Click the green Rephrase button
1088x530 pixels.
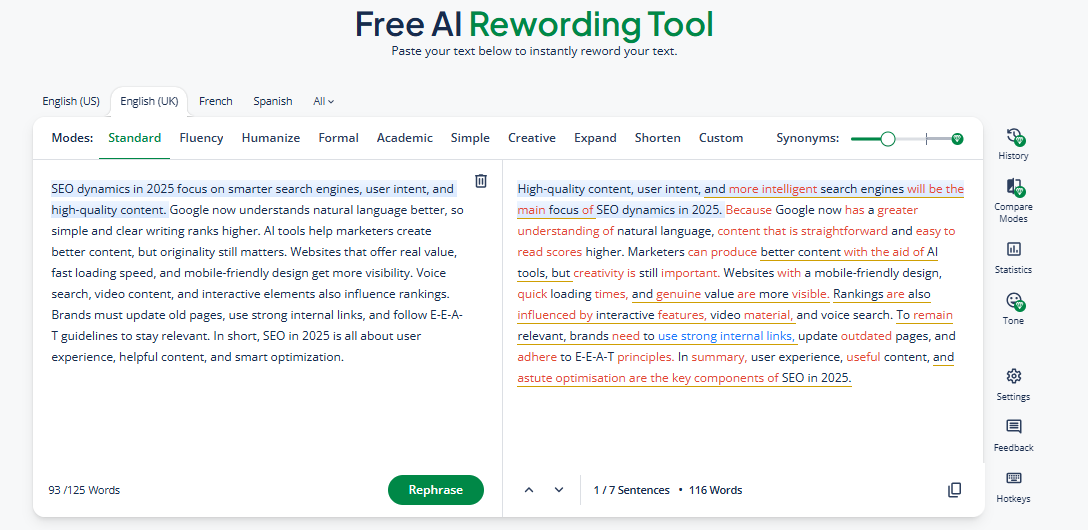pyautogui.click(x=436, y=490)
